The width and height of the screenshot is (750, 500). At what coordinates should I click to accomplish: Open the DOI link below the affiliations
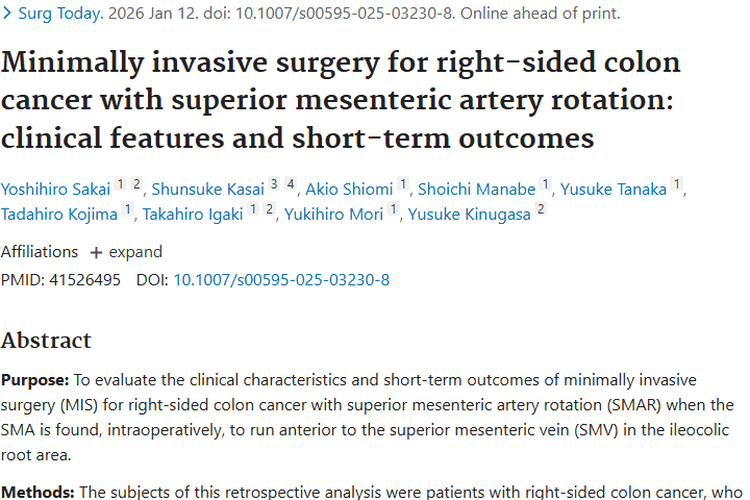pos(281,280)
